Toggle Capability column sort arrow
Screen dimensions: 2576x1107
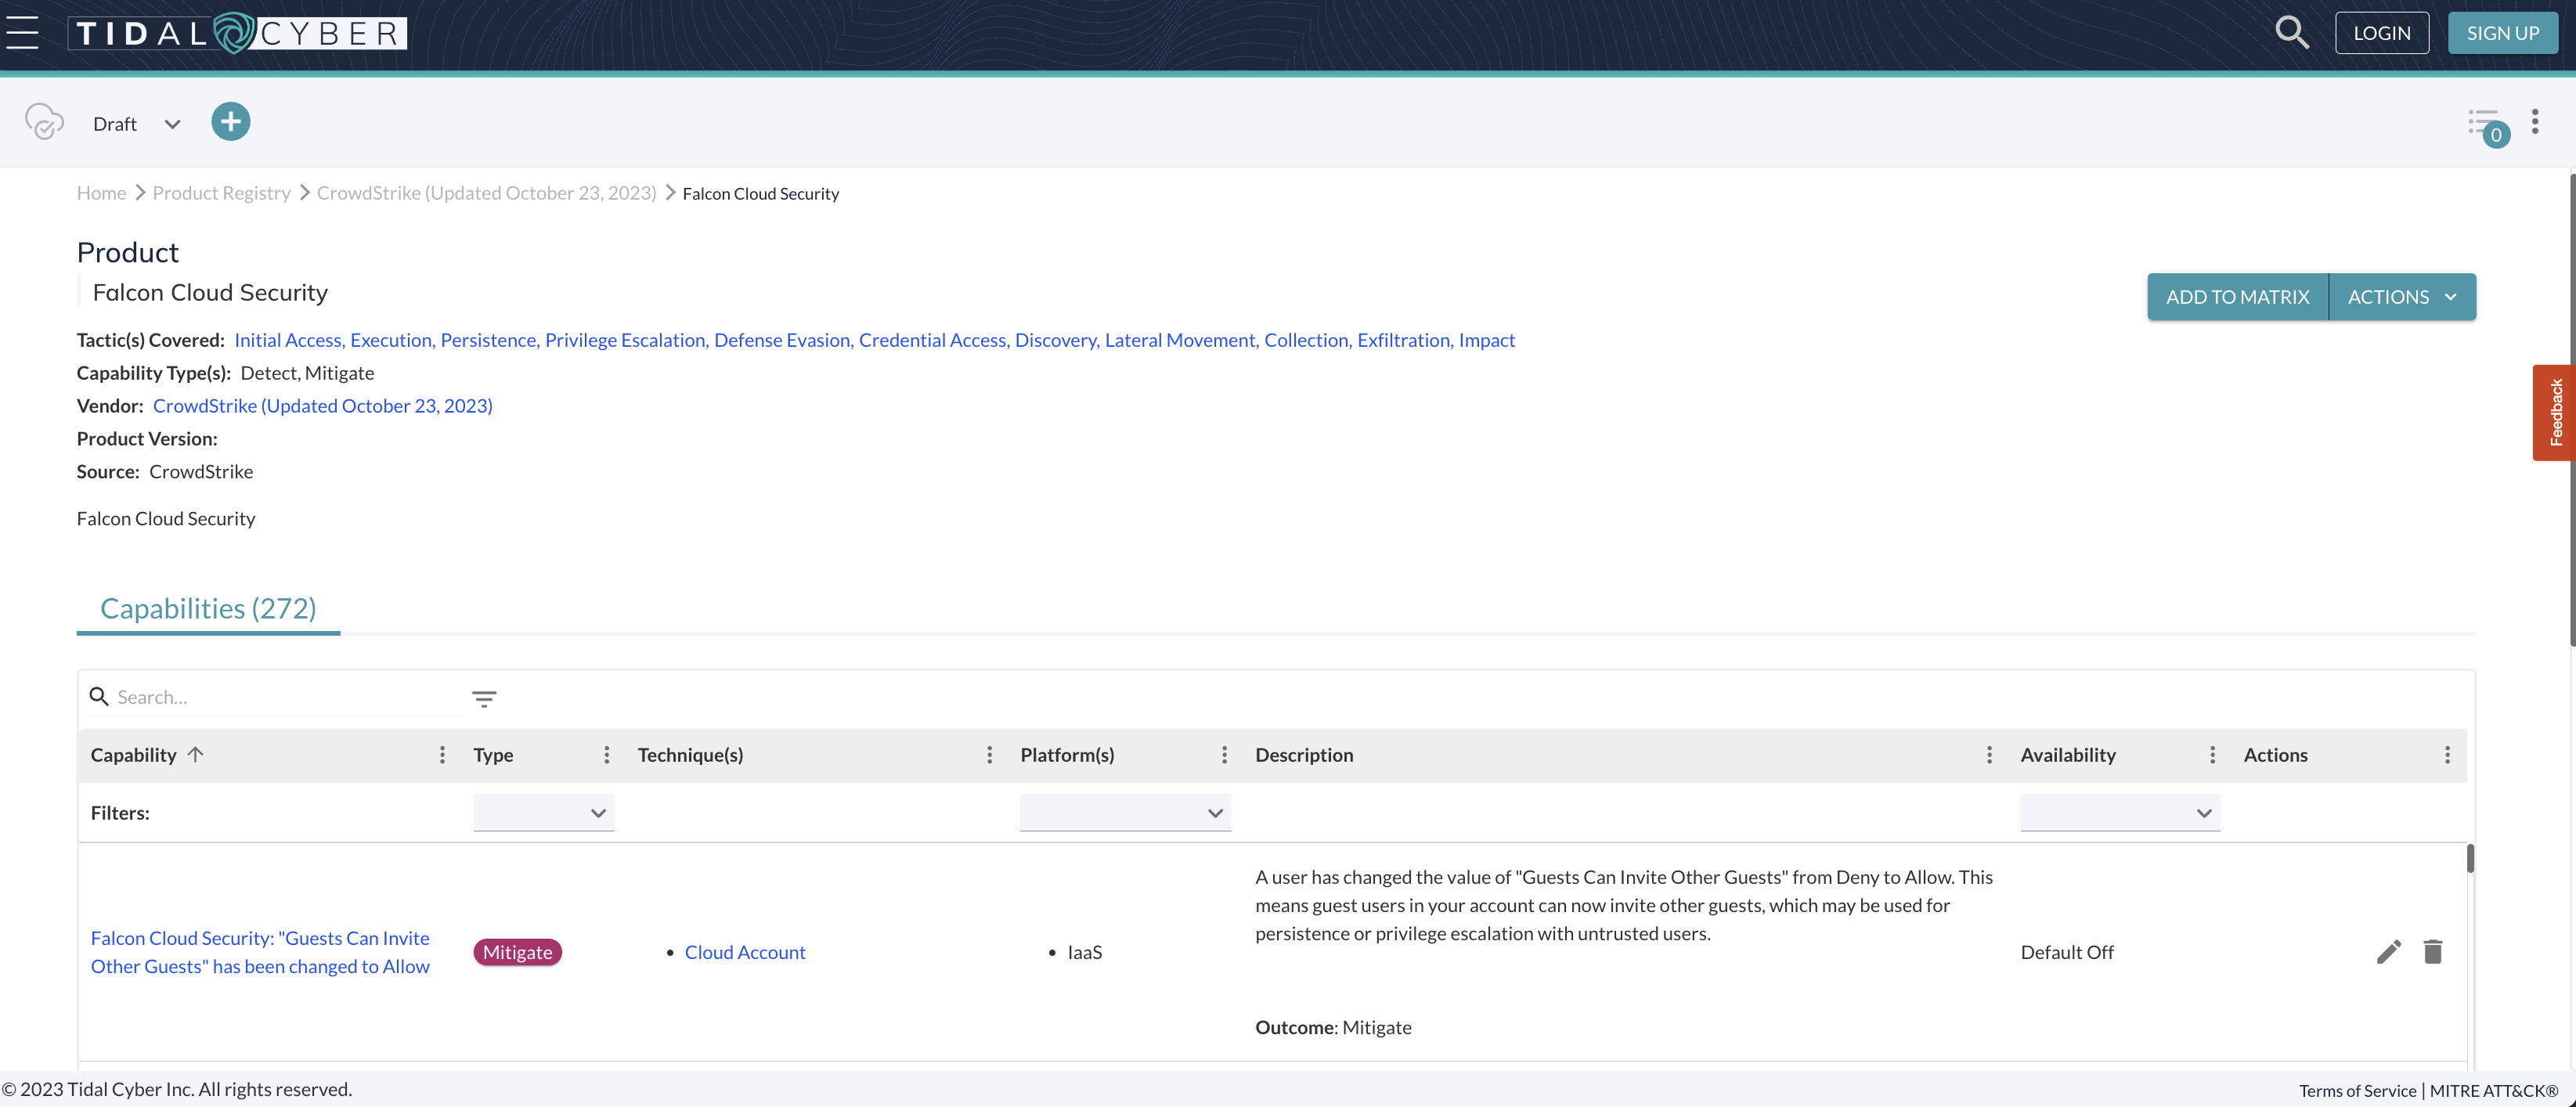(x=196, y=755)
